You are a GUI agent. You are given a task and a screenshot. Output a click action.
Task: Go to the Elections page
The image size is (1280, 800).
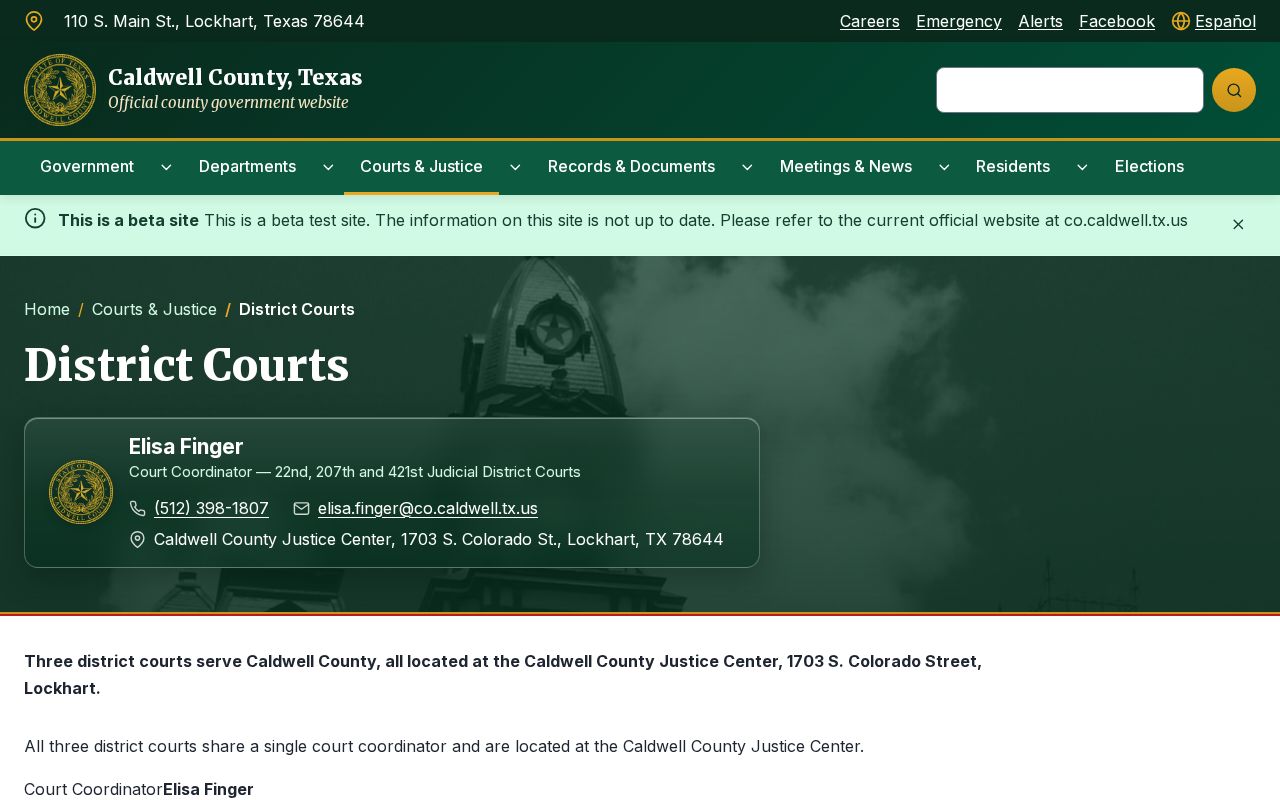[1149, 166]
